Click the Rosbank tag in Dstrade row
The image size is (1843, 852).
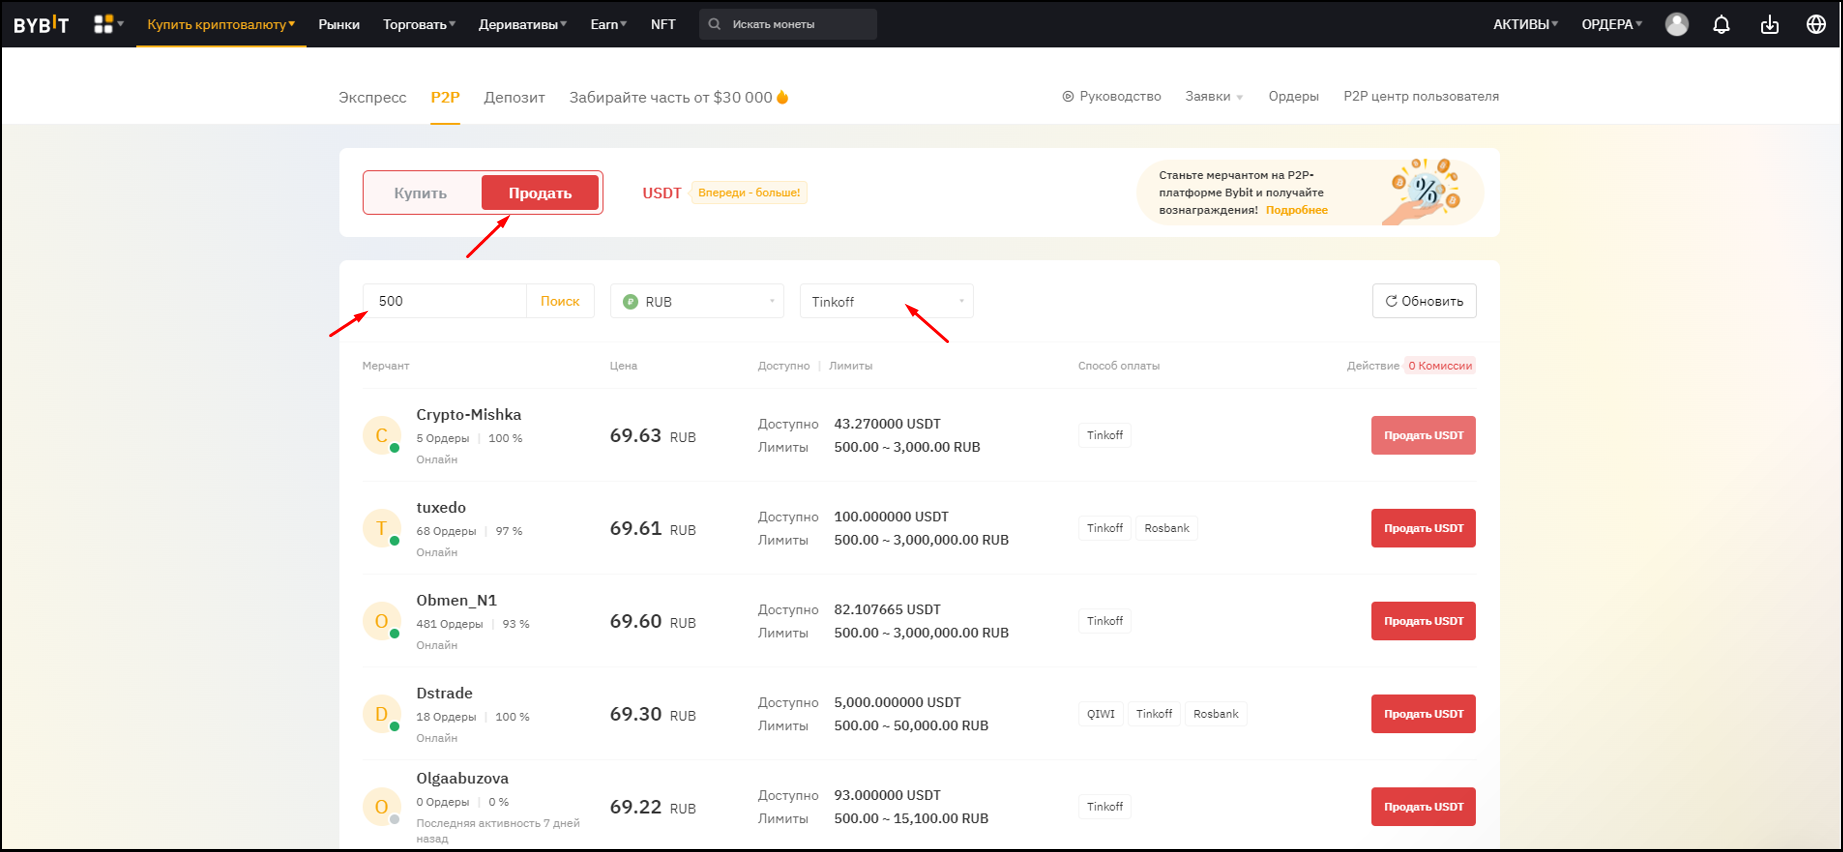(x=1216, y=714)
